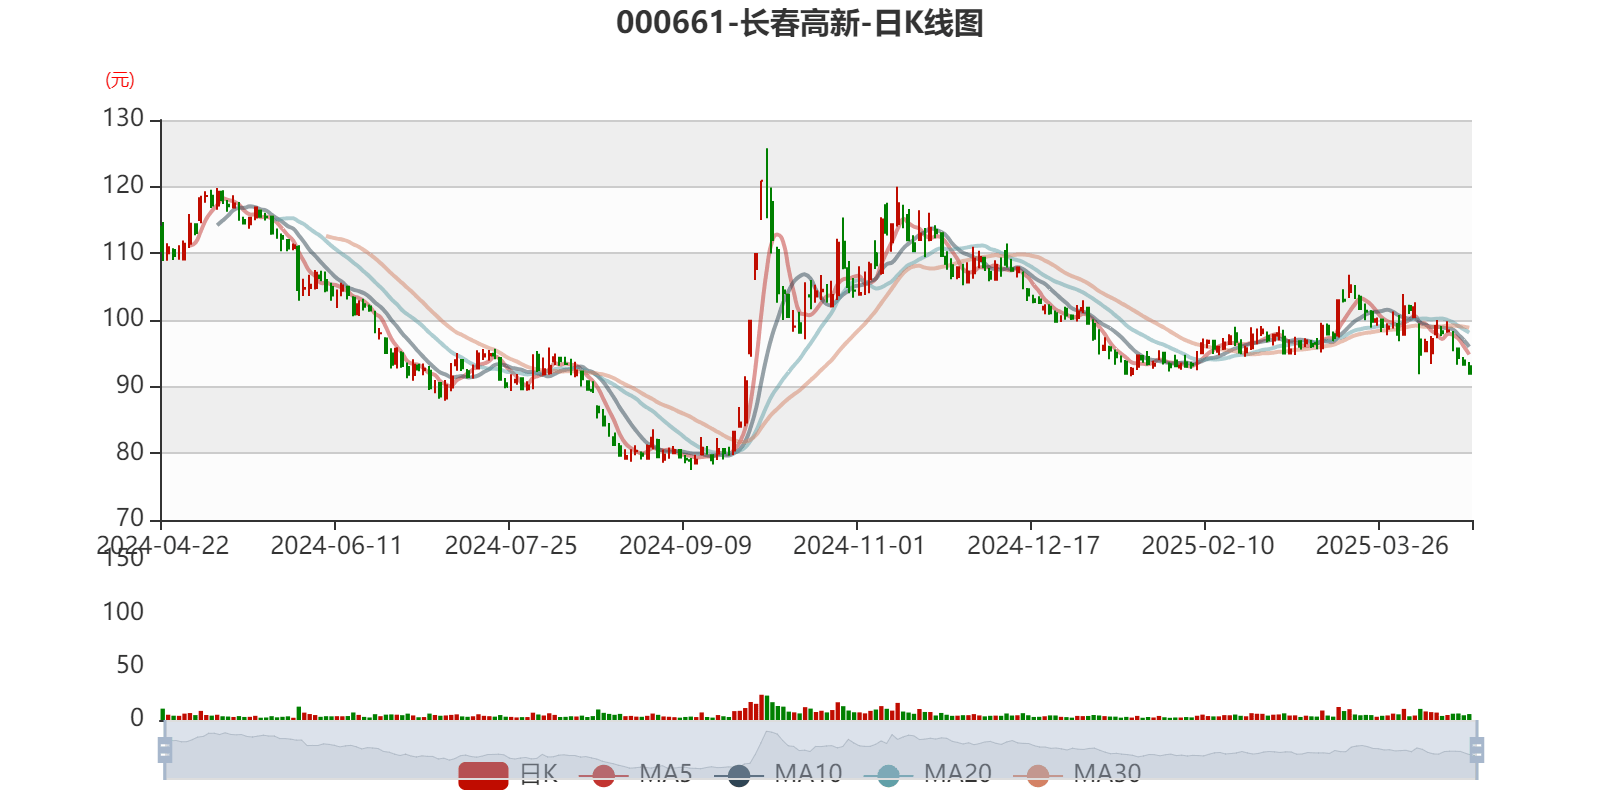
Task: Click the MA5 red circle legend marker
Action: (x=603, y=775)
